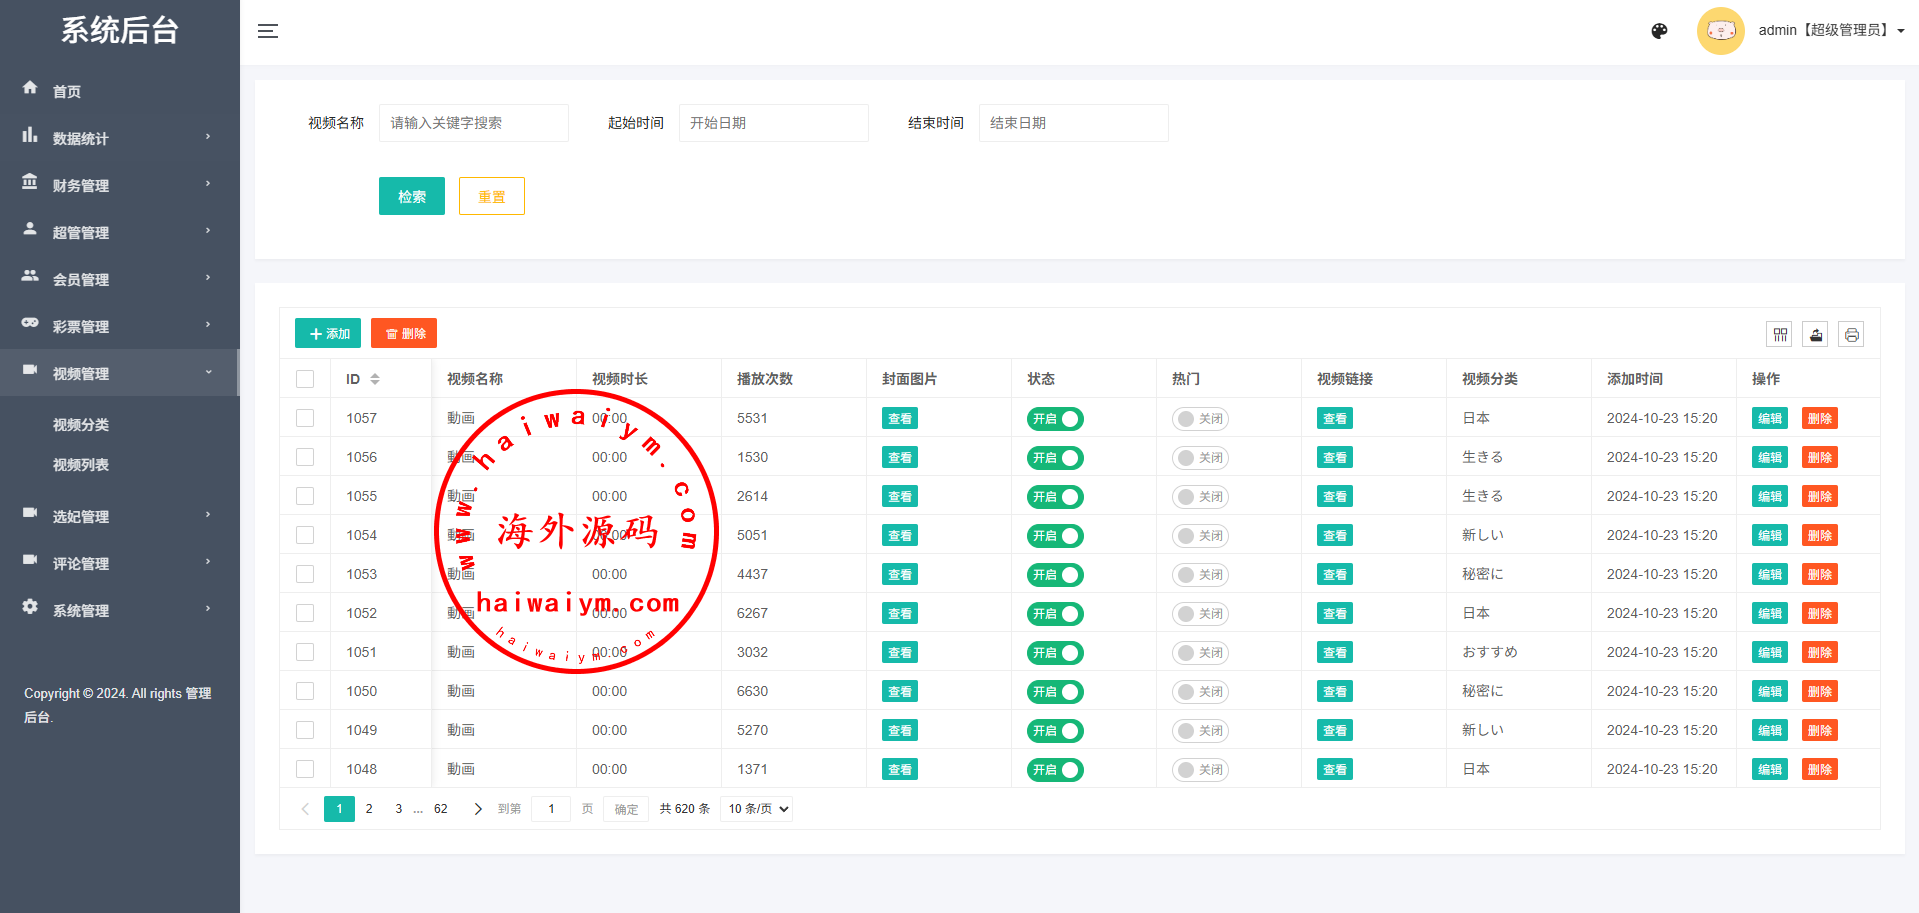Click the column filter grid icon
This screenshot has width=1919, height=913.
(1780, 335)
